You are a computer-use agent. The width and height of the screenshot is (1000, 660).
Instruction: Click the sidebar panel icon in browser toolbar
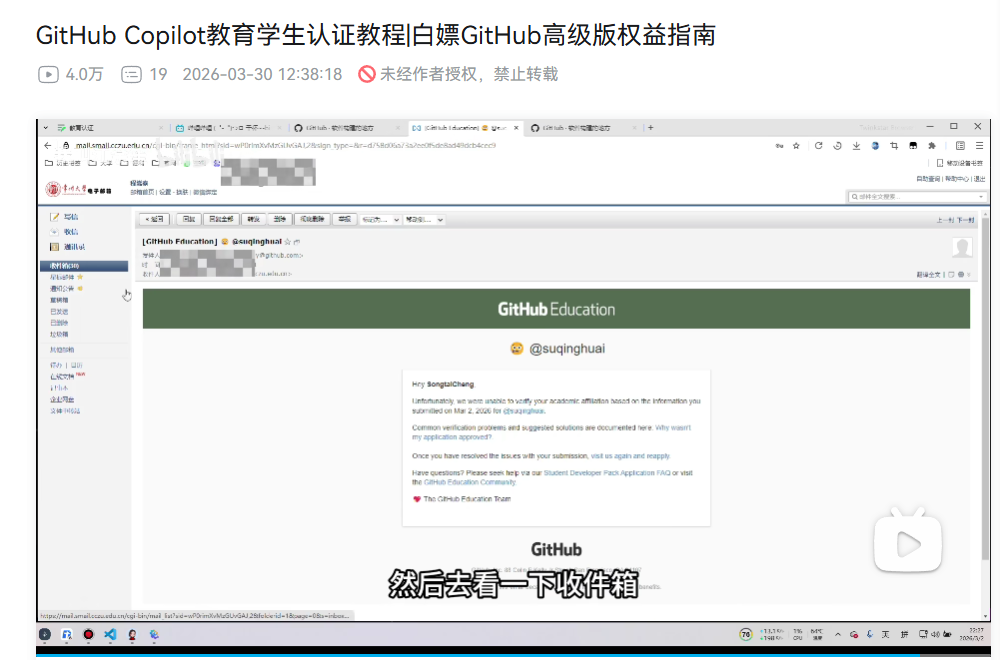pos(960,145)
